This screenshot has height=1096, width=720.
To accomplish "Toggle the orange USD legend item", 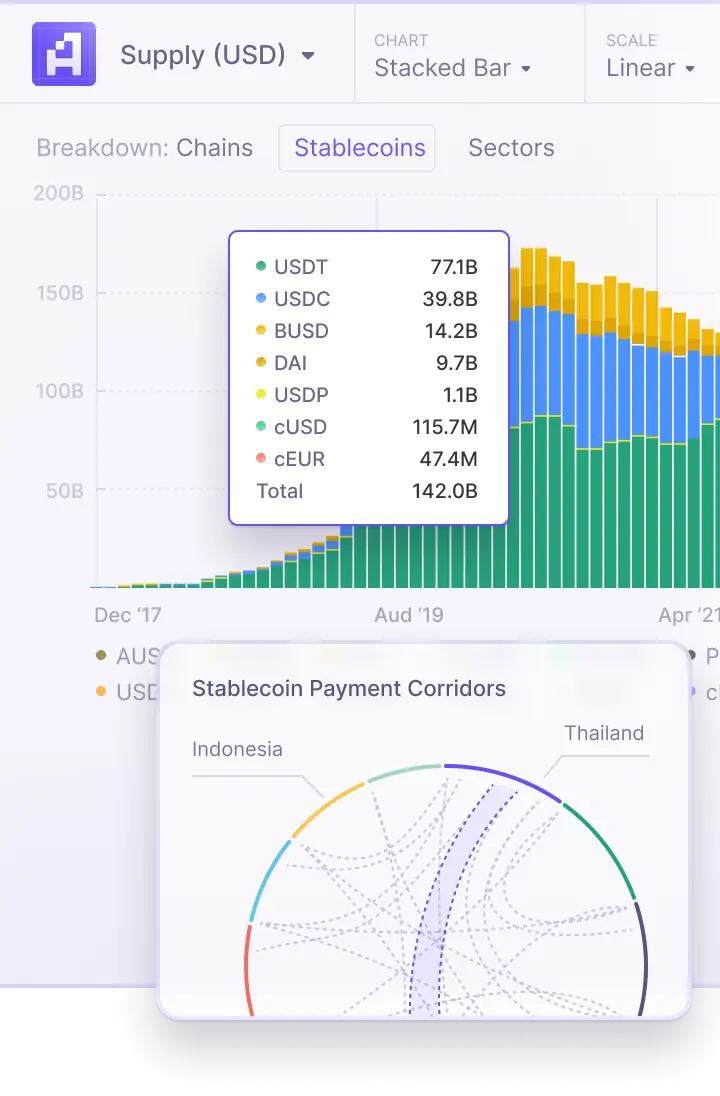I will coord(128,692).
